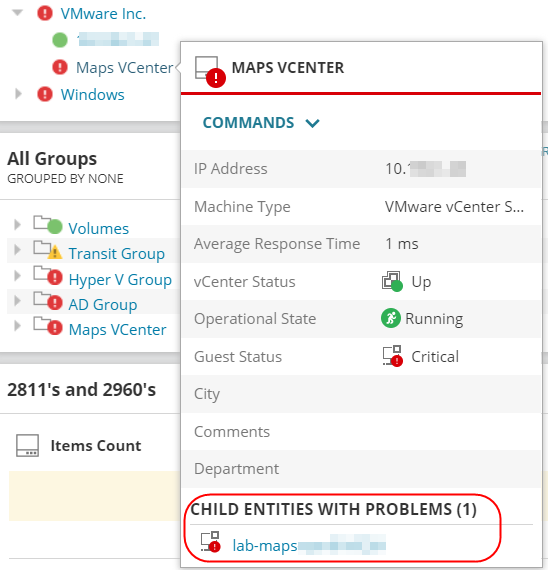Click the AD Group critical folder icon
Image resolution: width=548 pixels, height=570 pixels.
pyautogui.click(x=48, y=301)
